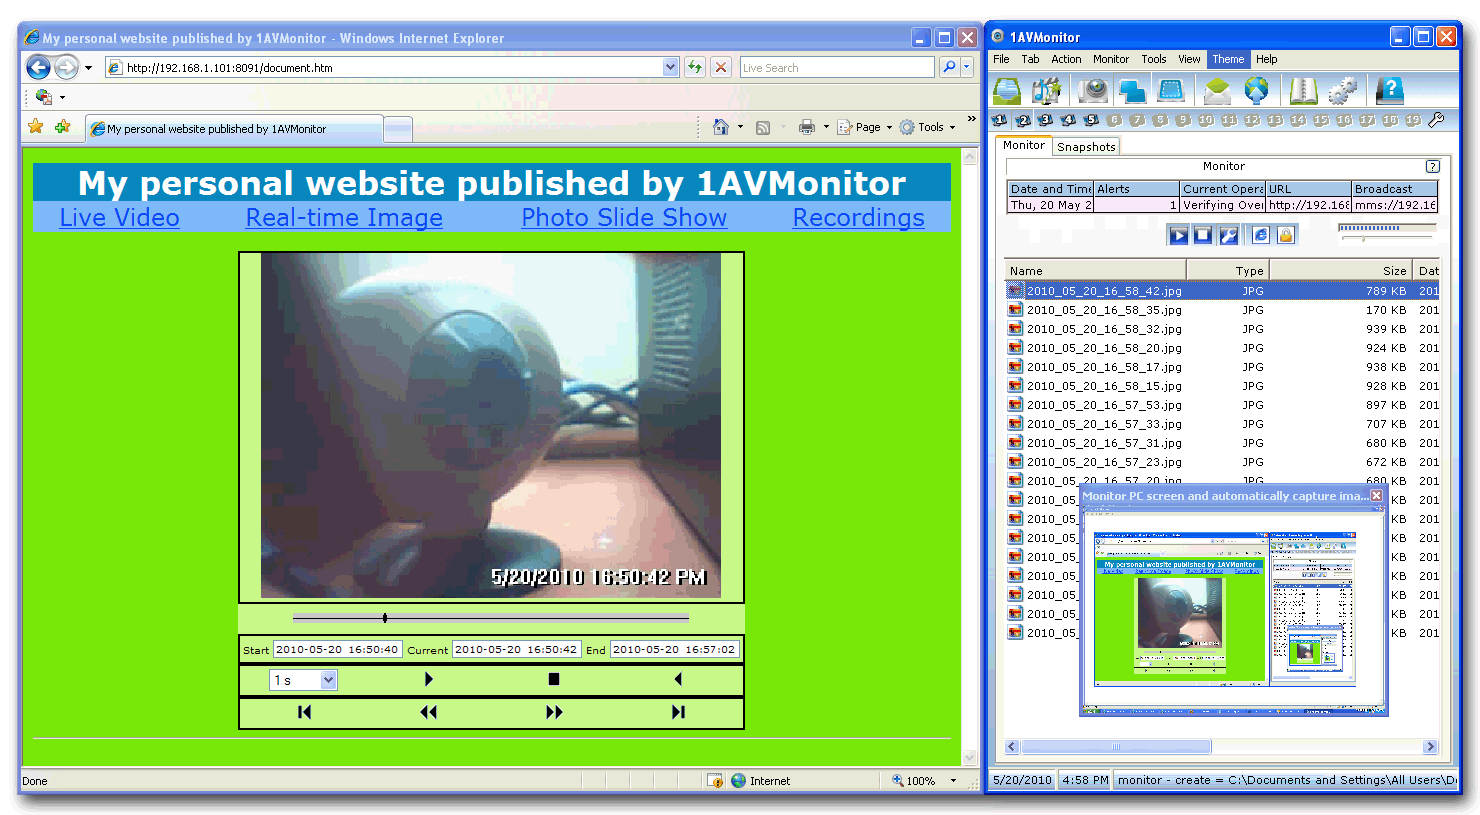The image size is (1480, 815).
Task: Switch to monitor number 2 in 1AVMonitor
Action: [x=1023, y=120]
